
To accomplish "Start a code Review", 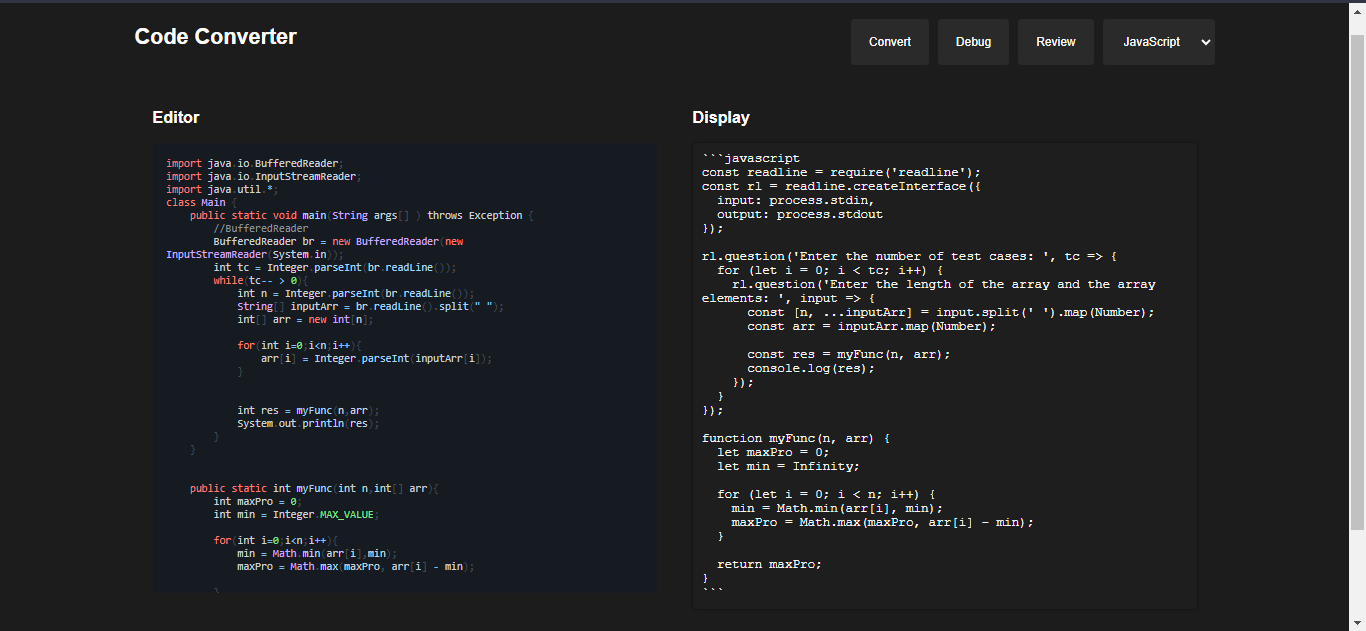I will point(1055,42).
